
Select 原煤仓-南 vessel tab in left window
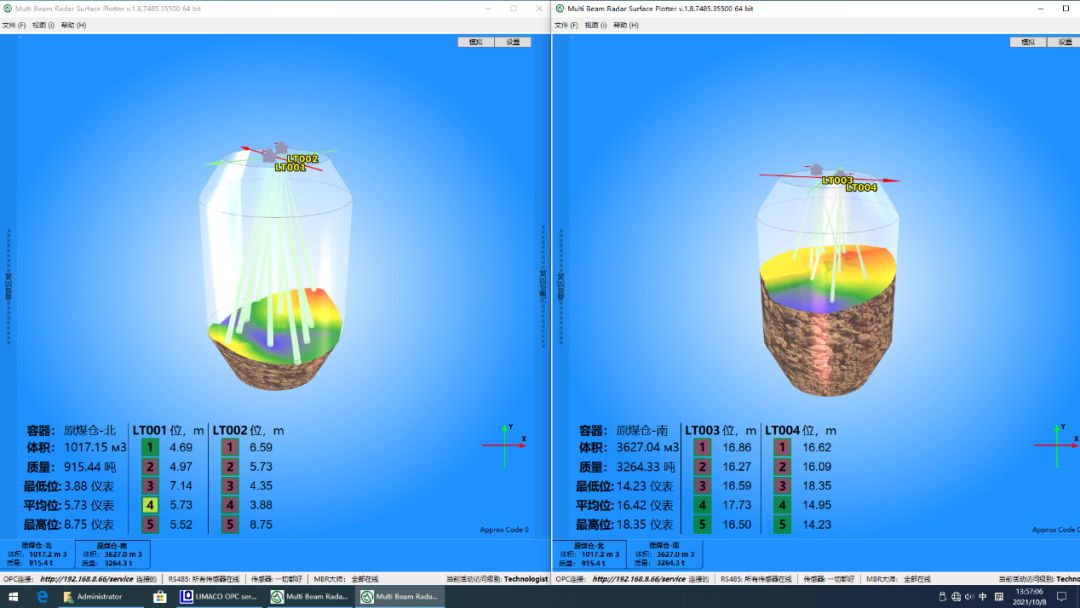(x=112, y=554)
